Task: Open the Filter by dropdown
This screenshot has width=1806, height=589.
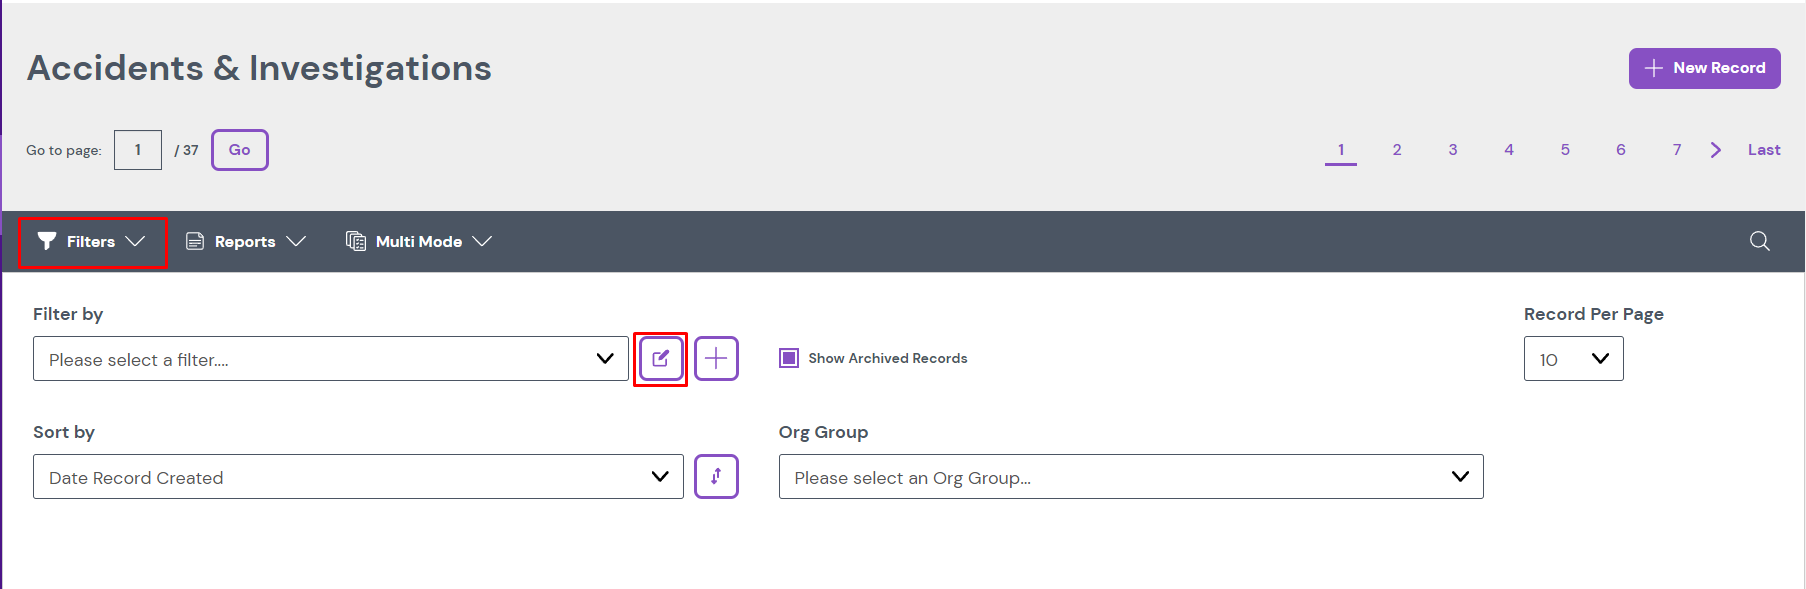Action: click(x=330, y=359)
